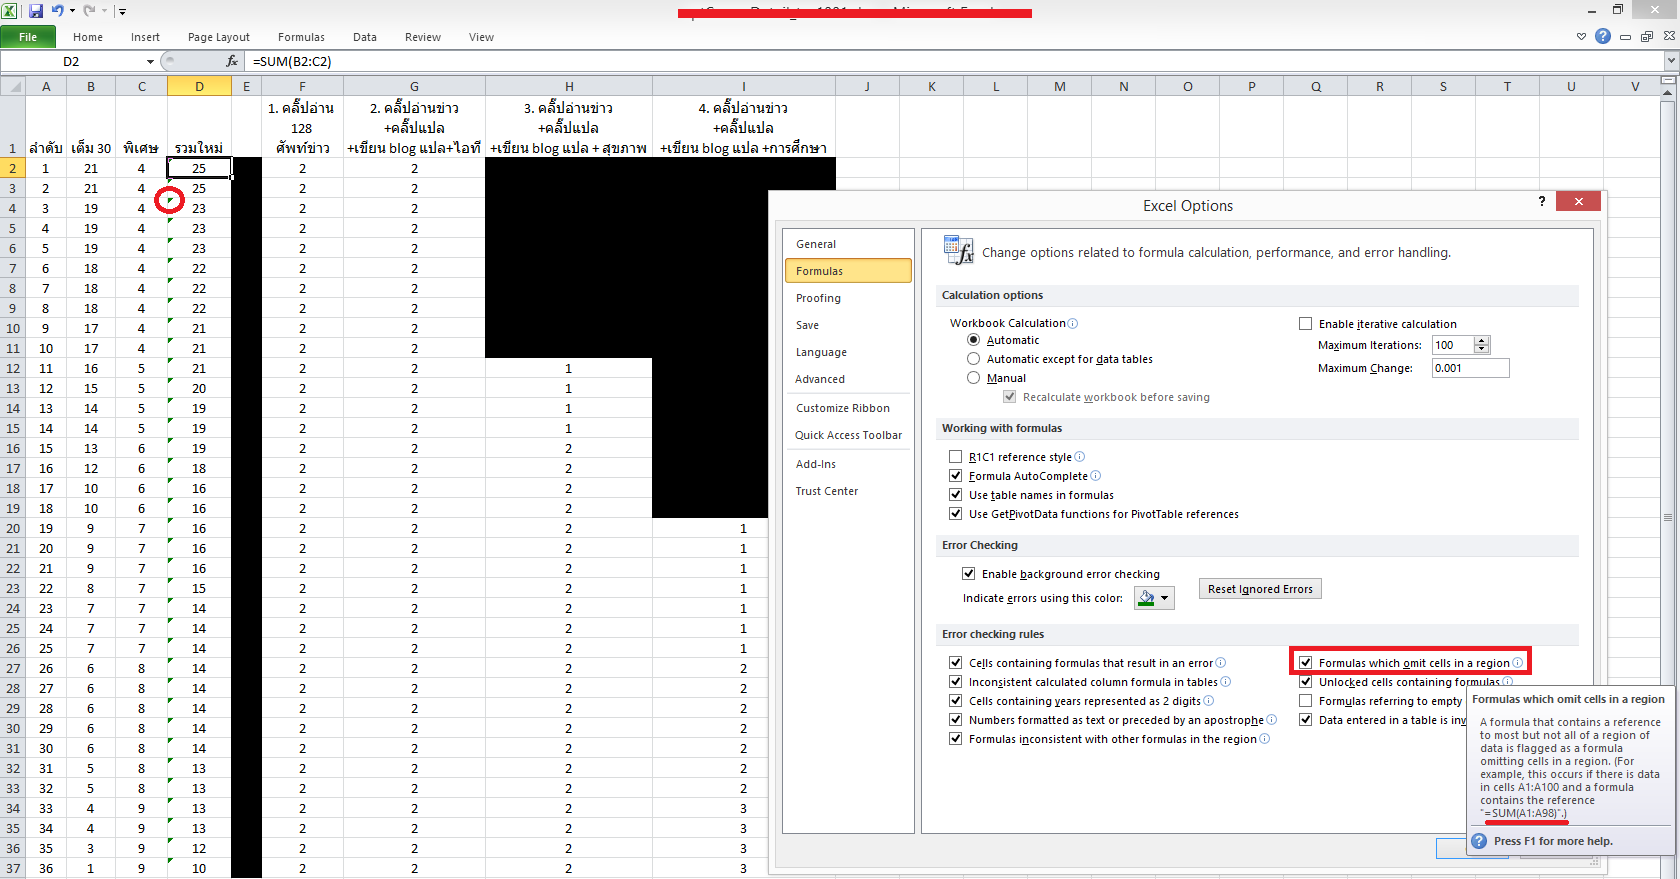1680x879 pixels.
Task: Uncheck Formula AutoComplete option
Action: point(956,476)
